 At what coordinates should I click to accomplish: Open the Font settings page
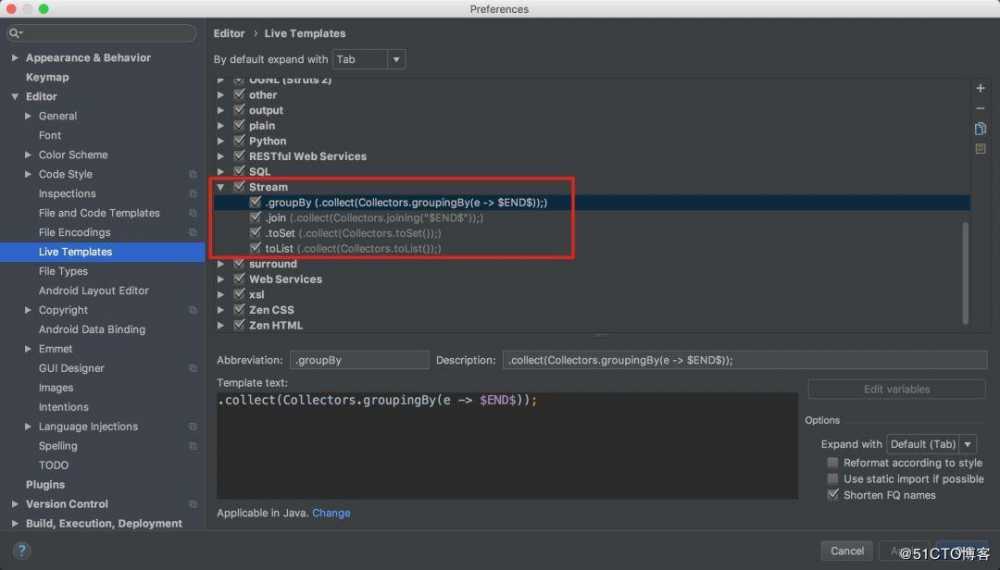[x=50, y=135]
